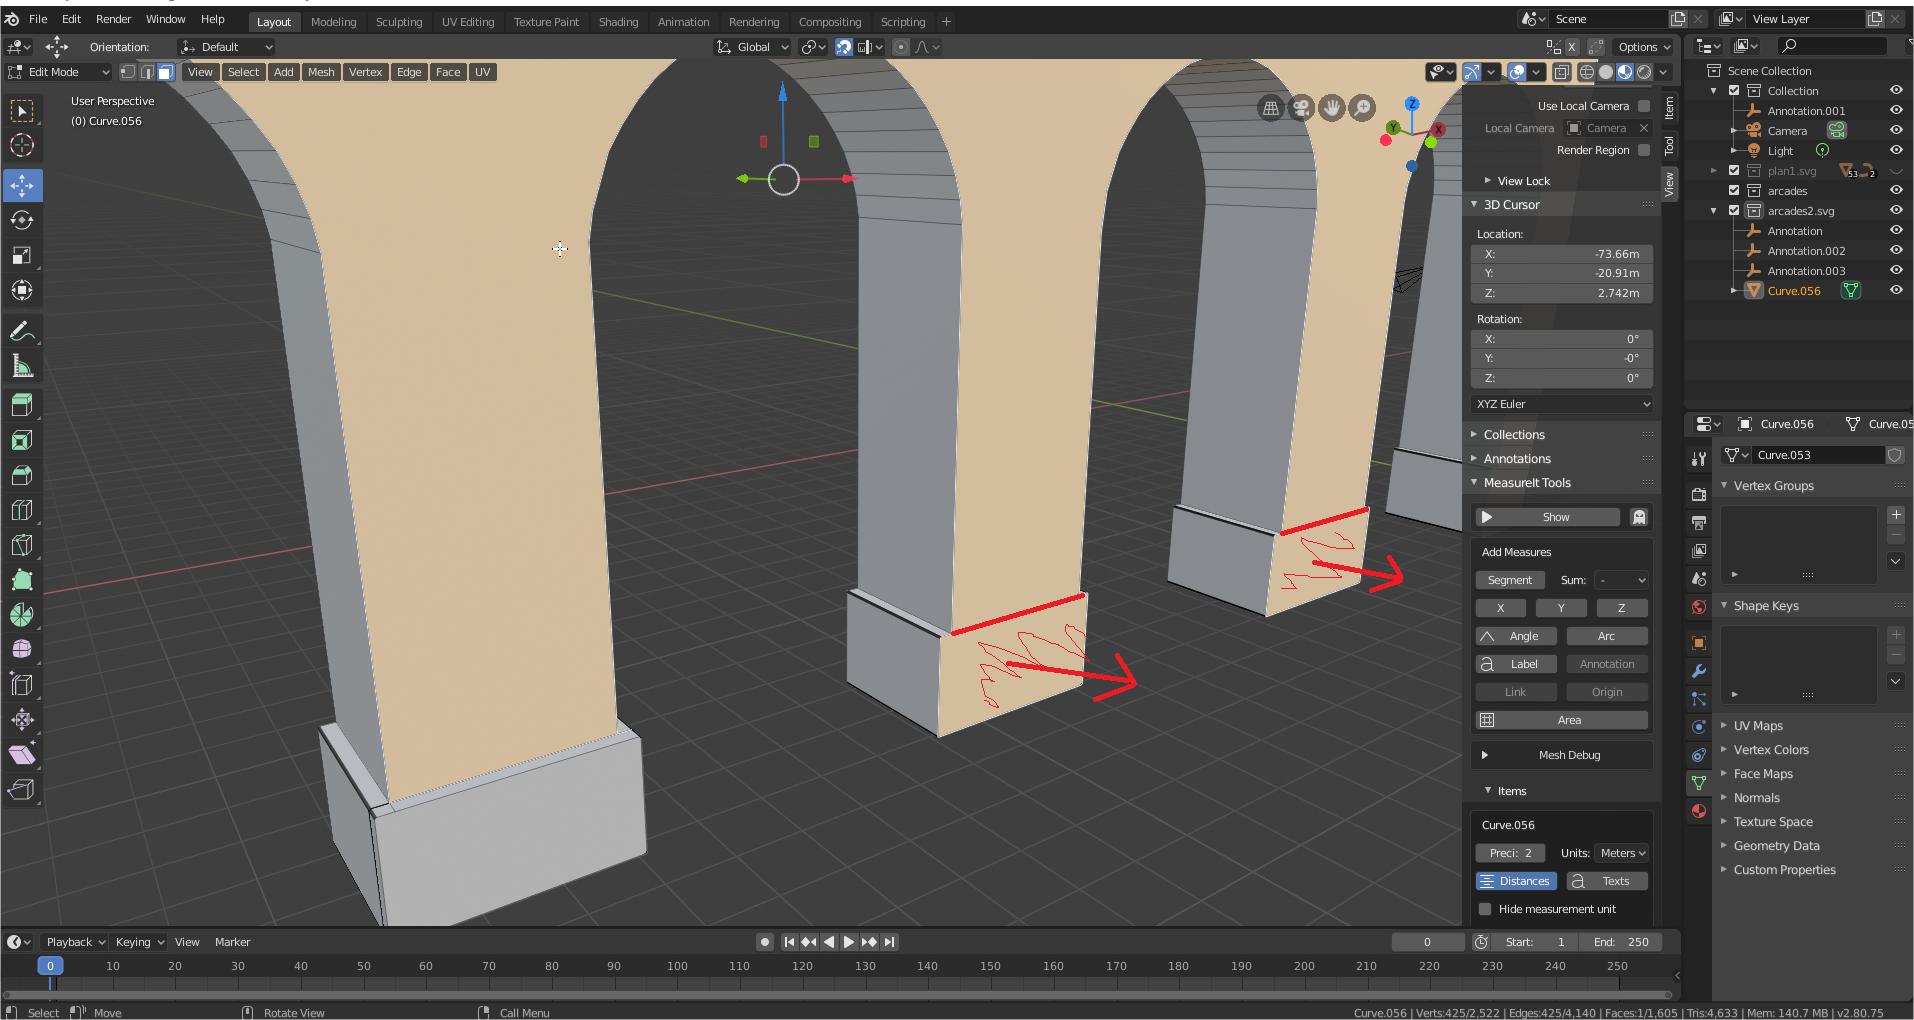Choose the Poly Build tool
1914x1020 pixels.
pyautogui.click(x=22, y=580)
